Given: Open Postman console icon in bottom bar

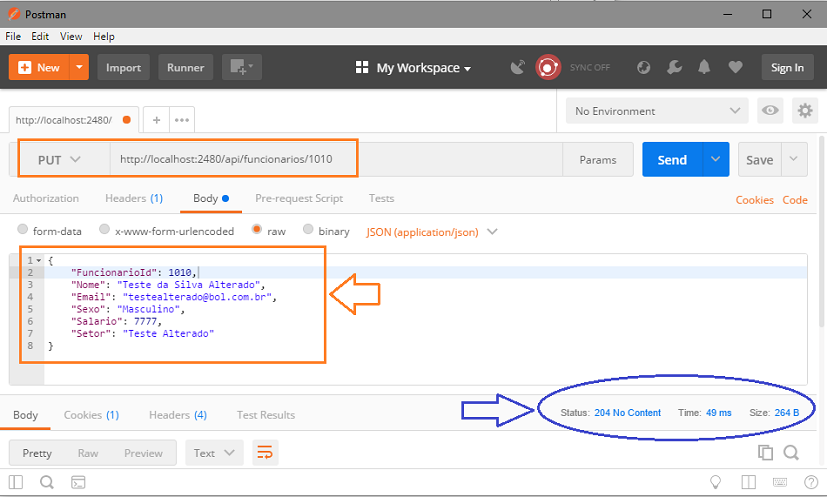Looking at the screenshot, I should click(78, 482).
